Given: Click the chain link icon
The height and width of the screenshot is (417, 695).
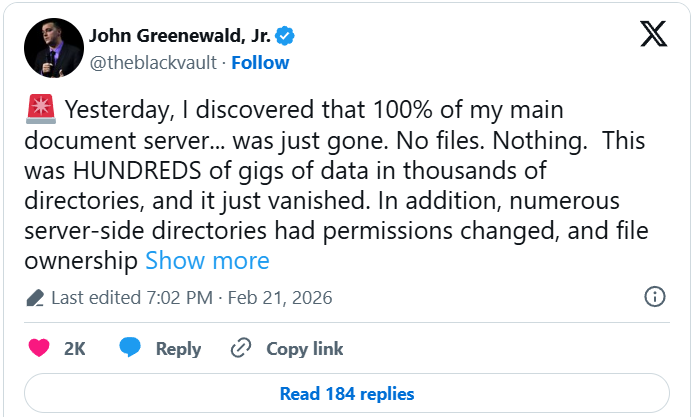Looking at the screenshot, I should (240, 348).
